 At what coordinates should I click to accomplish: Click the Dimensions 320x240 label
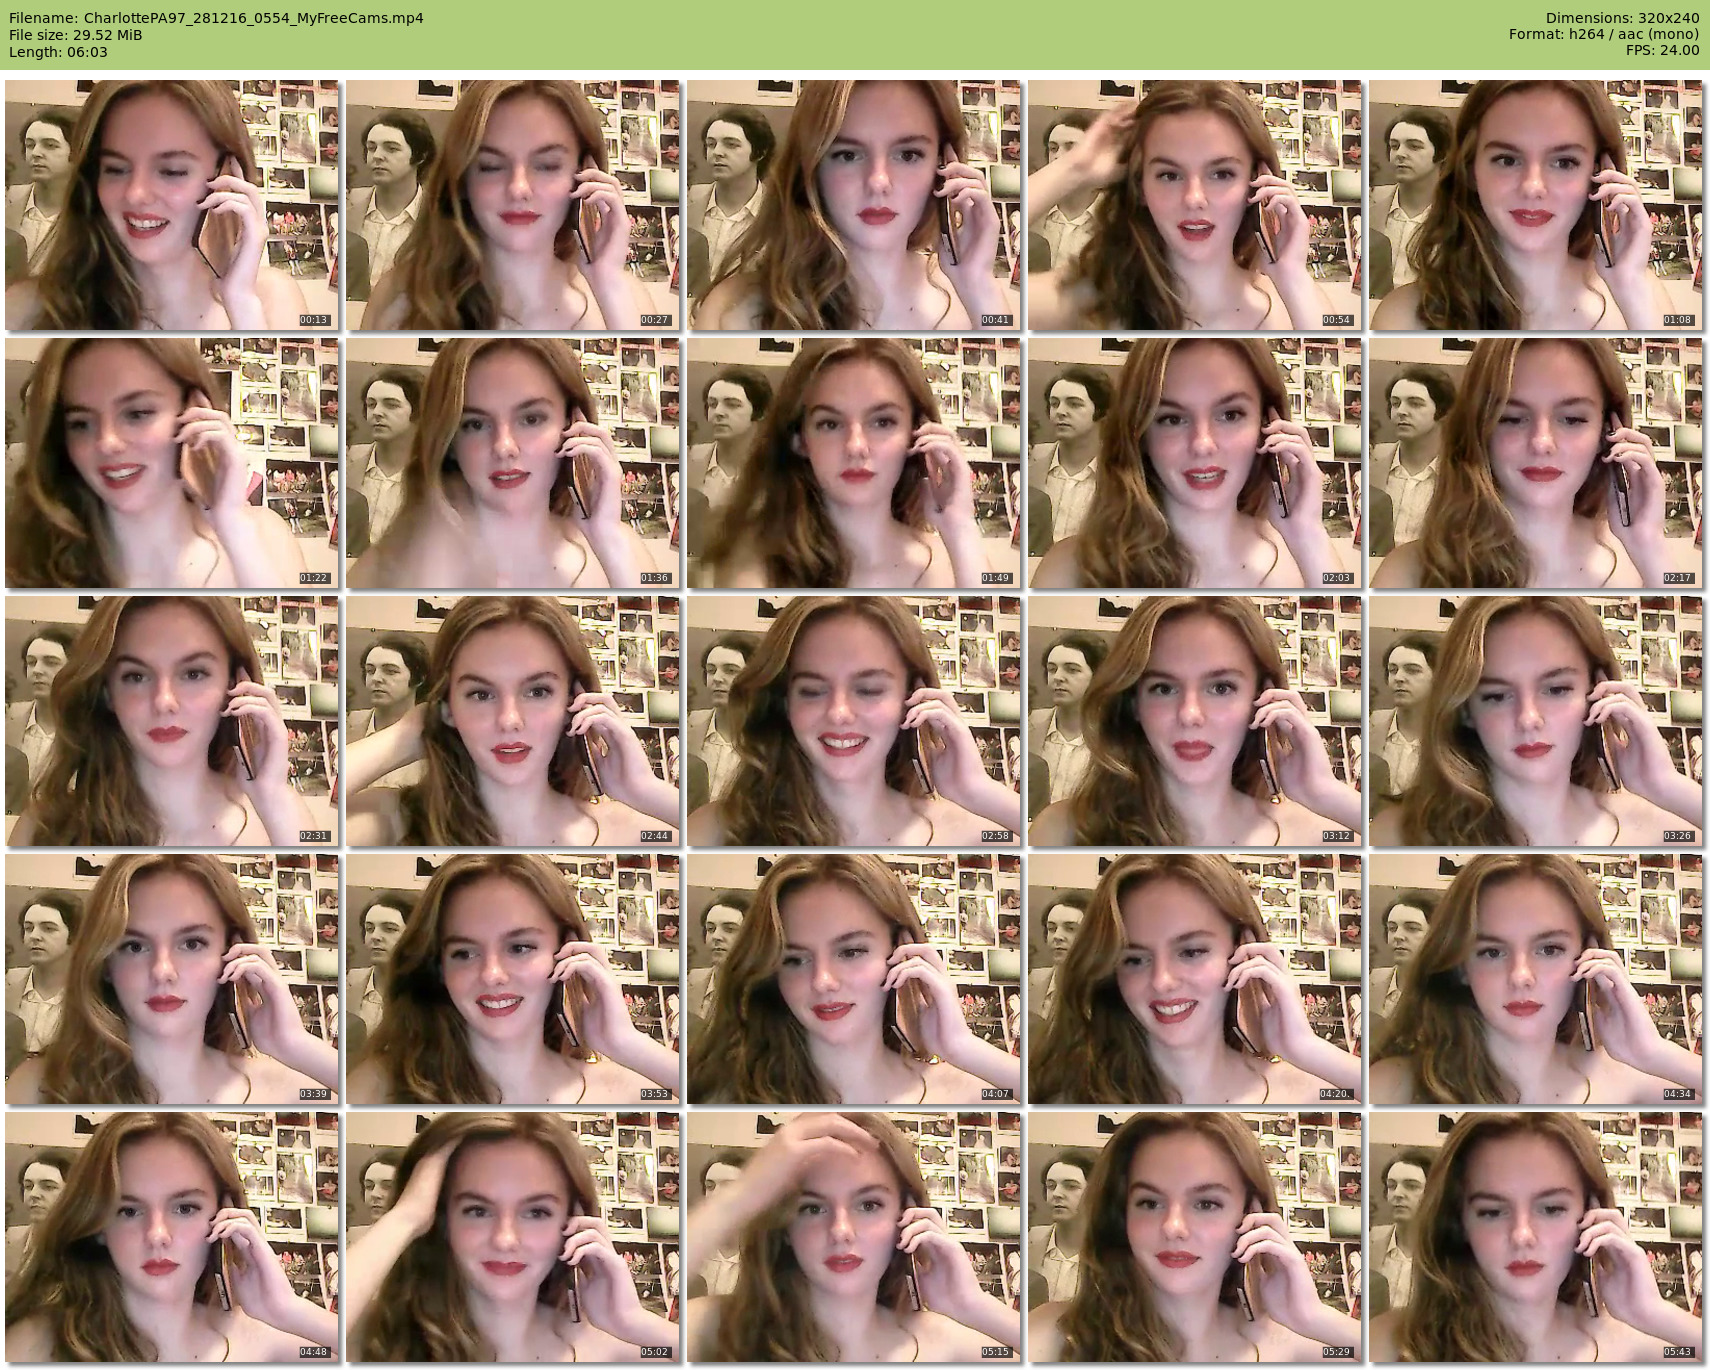pos(1622,18)
